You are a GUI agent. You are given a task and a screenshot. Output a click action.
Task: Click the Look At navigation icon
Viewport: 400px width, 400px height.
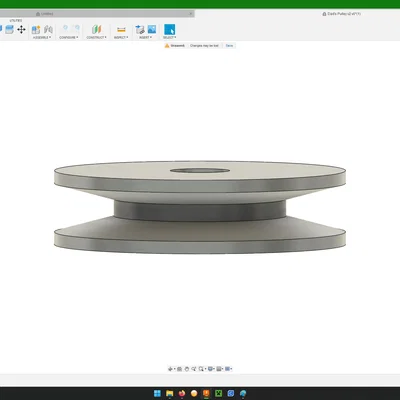tap(179, 369)
